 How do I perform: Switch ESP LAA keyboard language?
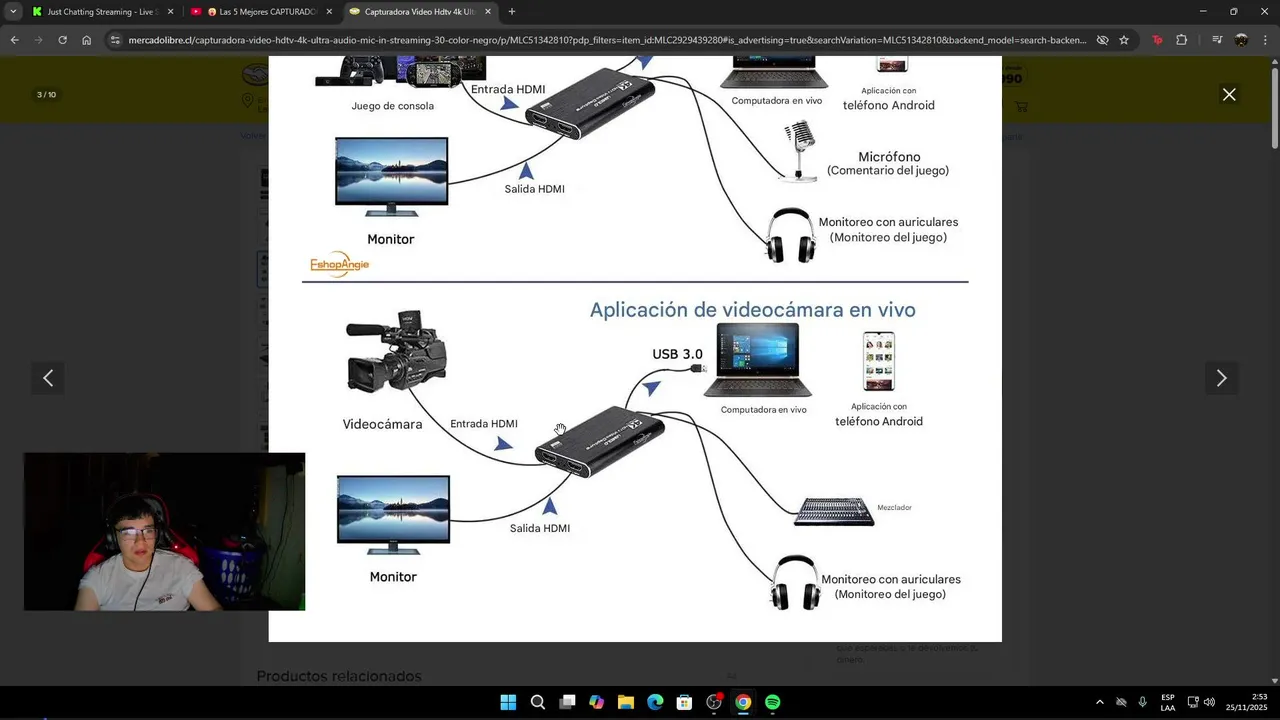[x=1168, y=702]
